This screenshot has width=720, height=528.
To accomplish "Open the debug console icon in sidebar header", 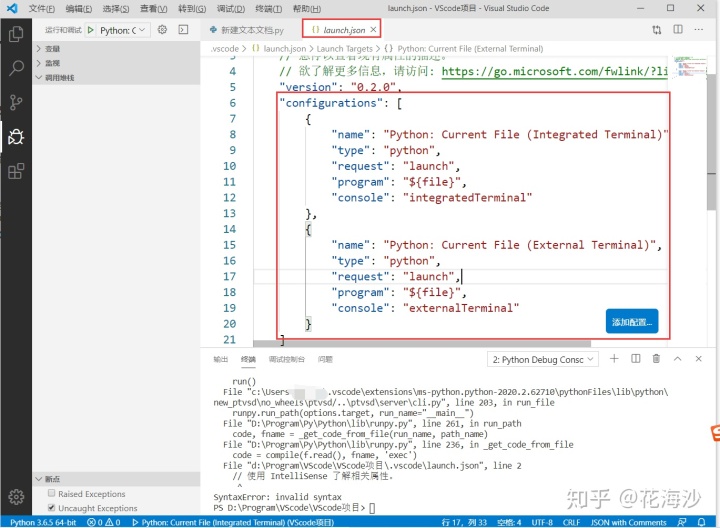I will tap(183, 30).
